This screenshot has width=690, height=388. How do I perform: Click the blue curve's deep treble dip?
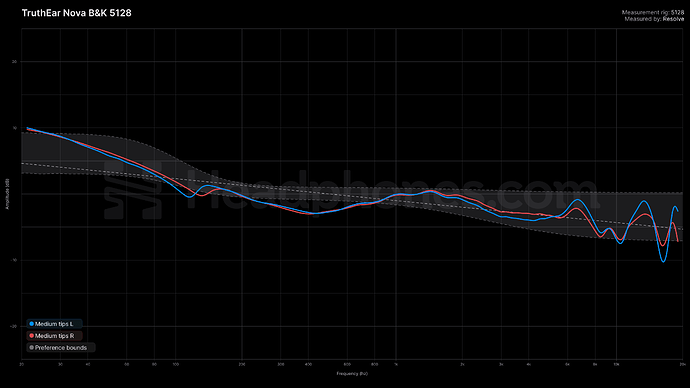pyautogui.click(x=663, y=261)
